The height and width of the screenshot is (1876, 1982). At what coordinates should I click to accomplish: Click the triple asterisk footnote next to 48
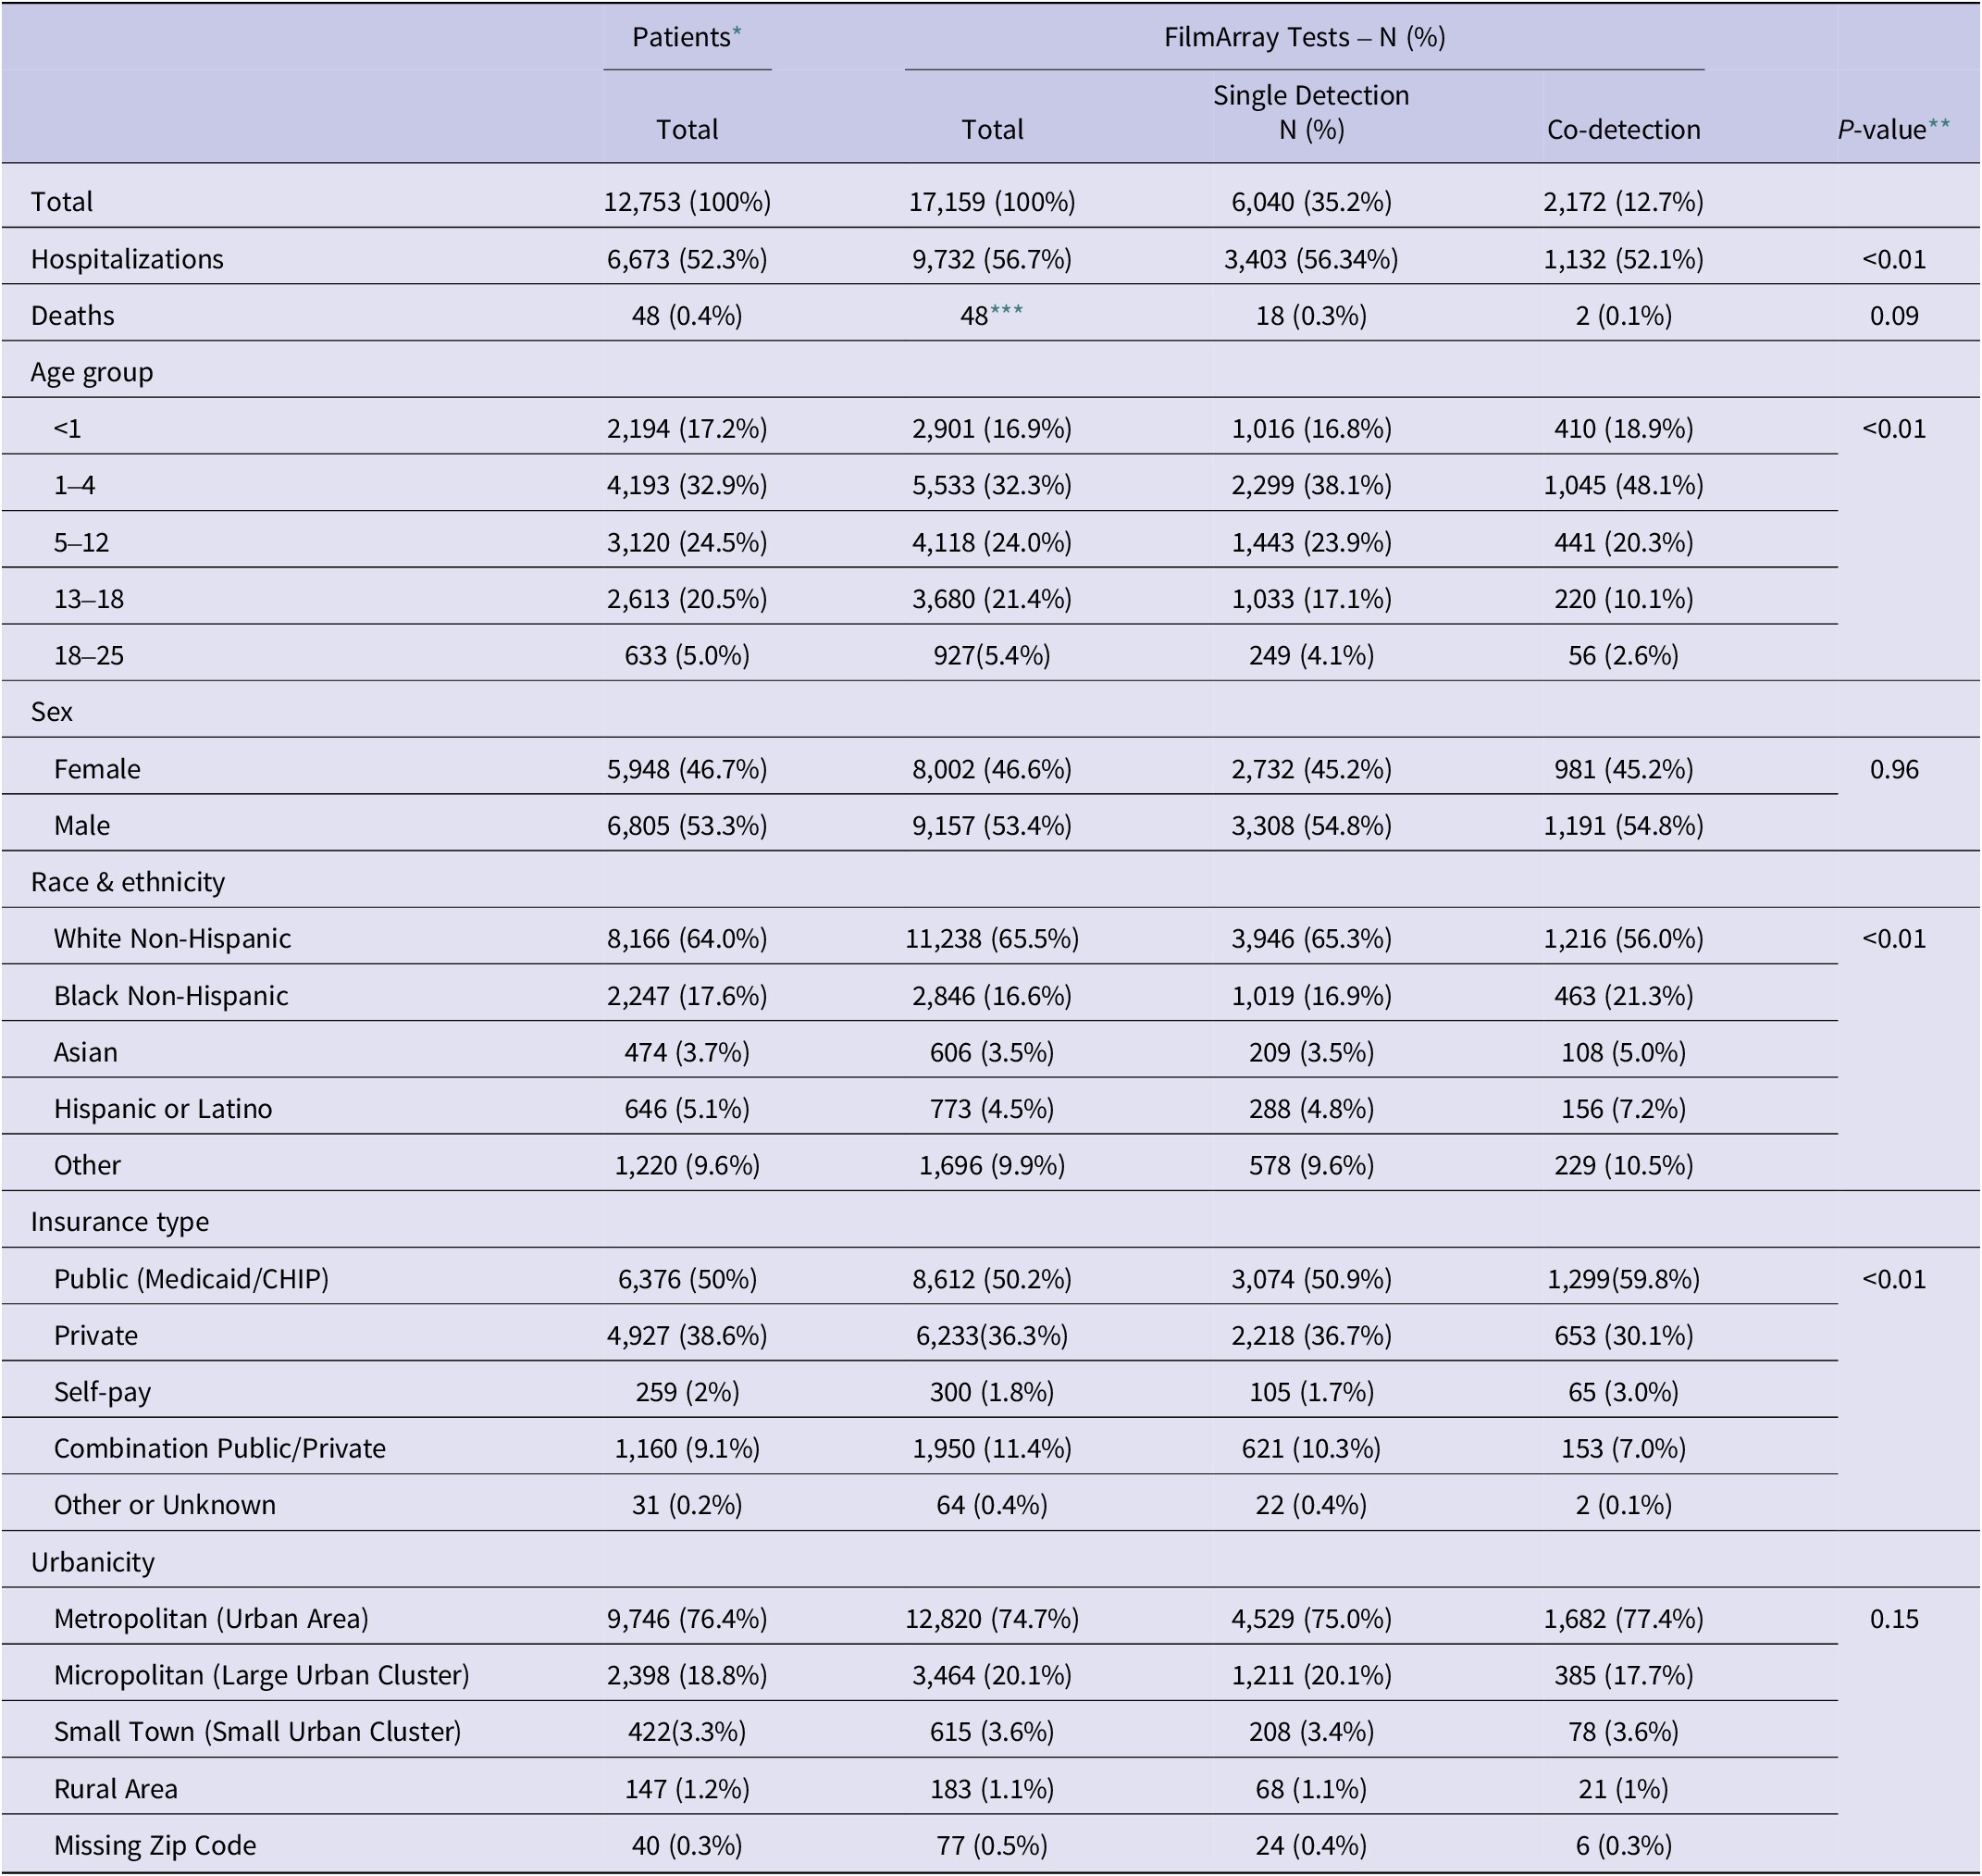tap(1006, 311)
